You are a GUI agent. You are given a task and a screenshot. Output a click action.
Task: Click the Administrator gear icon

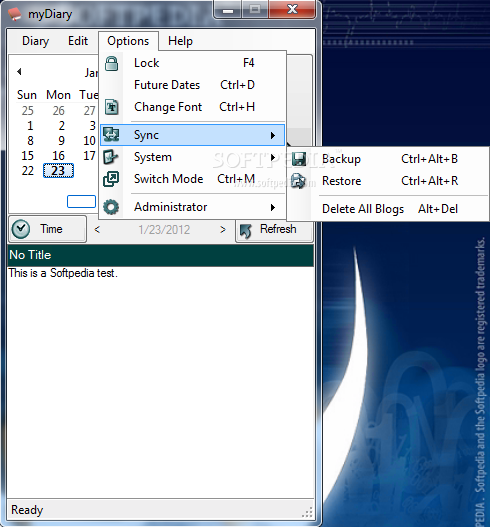tap(111, 207)
